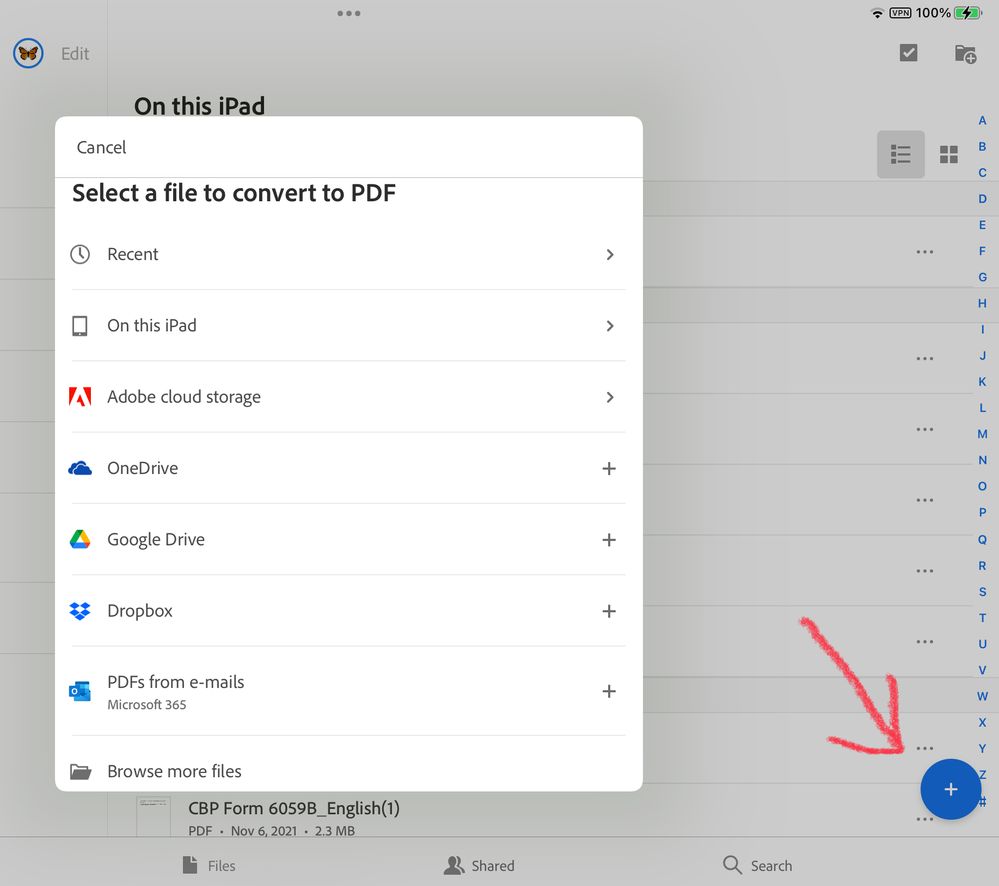The width and height of the screenshot is (999, 886).
Task: Create a new folder with folder-plus icon
Action: point(965,54)
